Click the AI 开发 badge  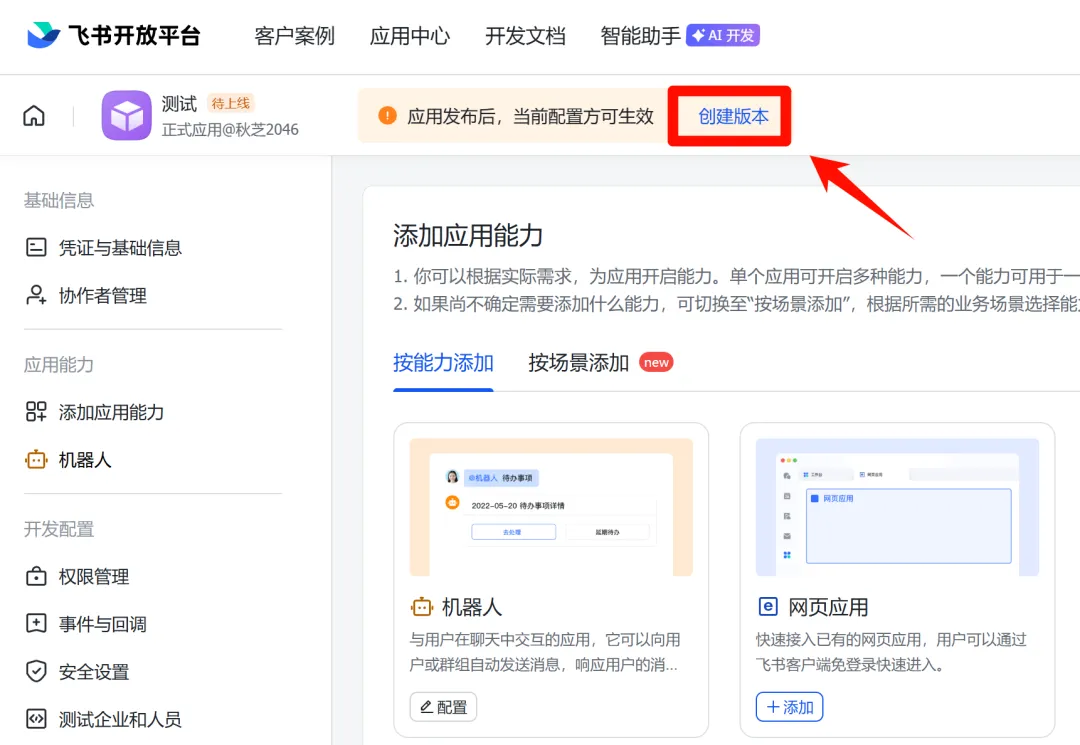click(723, 35)
